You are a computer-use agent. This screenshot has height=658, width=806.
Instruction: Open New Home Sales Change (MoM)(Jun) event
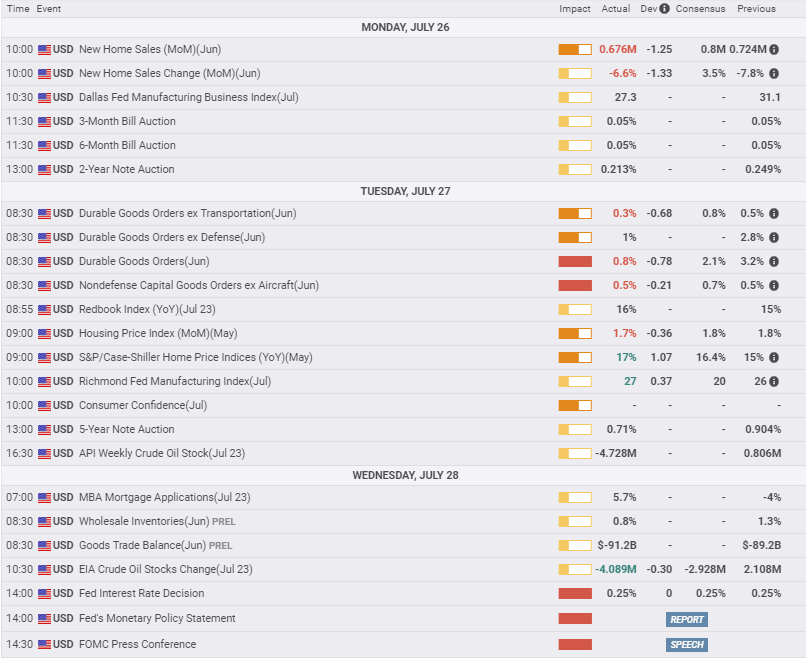[x=170, y=74]
